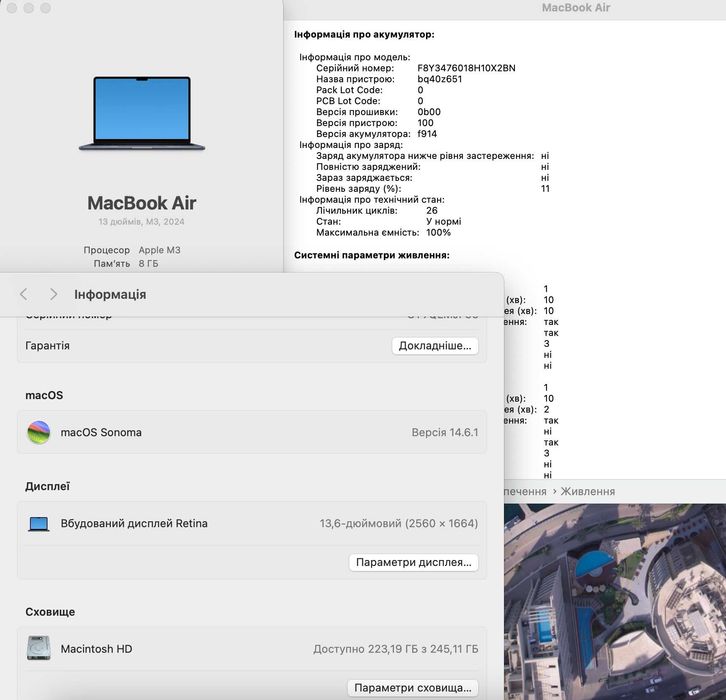Click the Пам'ять 8 ГБ value
Screen dimensions: 726x700
coord(148,263)
